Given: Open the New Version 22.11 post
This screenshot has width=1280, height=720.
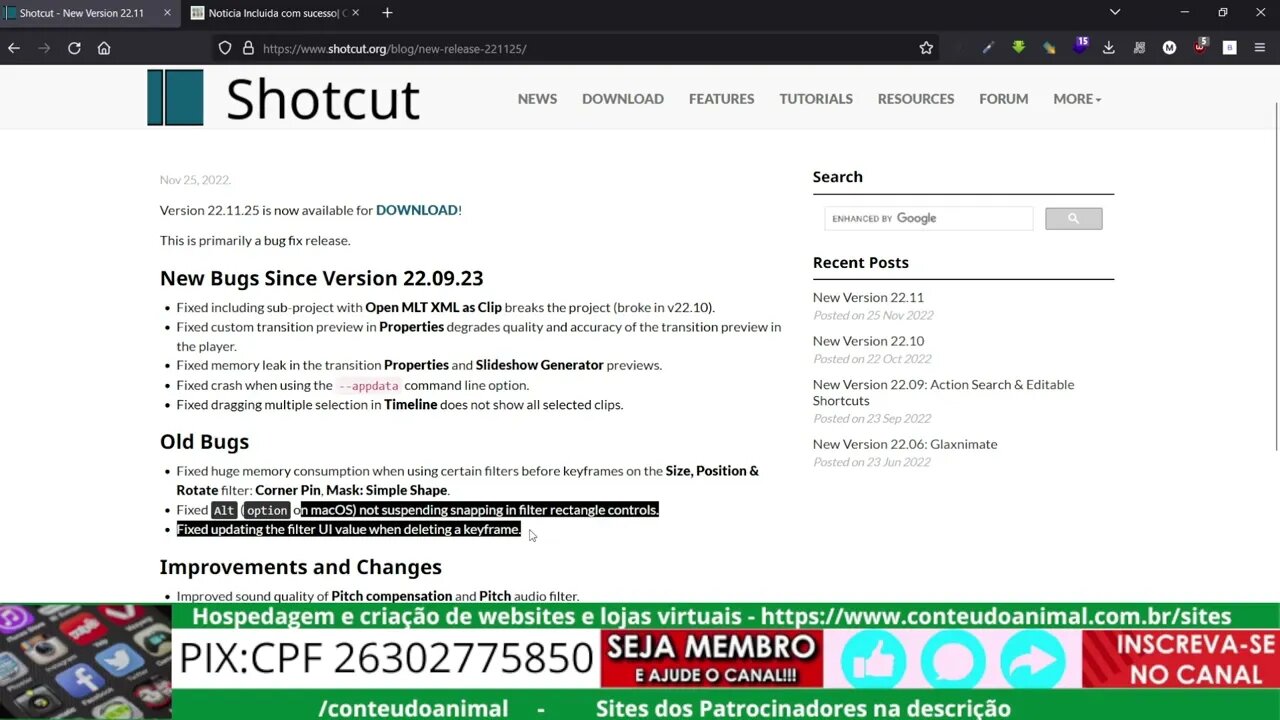Looking at the screenshot, I should [x=868, y=297].
